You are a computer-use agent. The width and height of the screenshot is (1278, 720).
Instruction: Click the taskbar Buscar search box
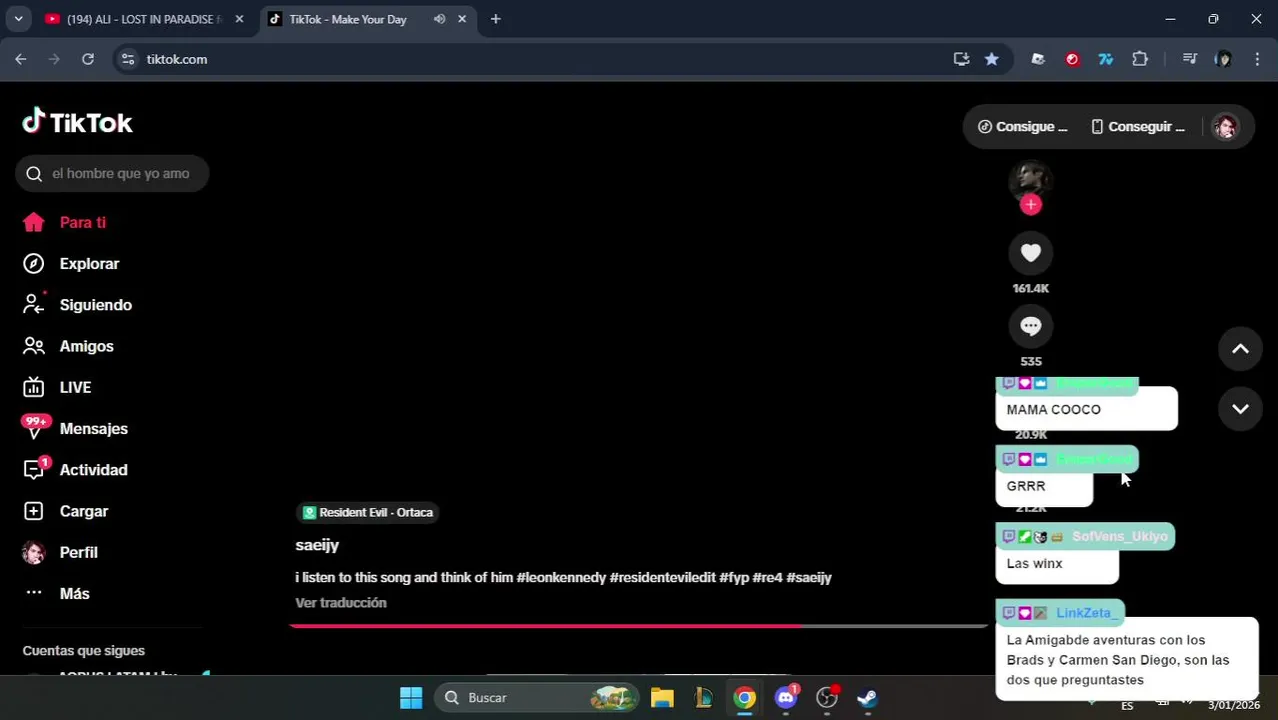tap(538, 698)
